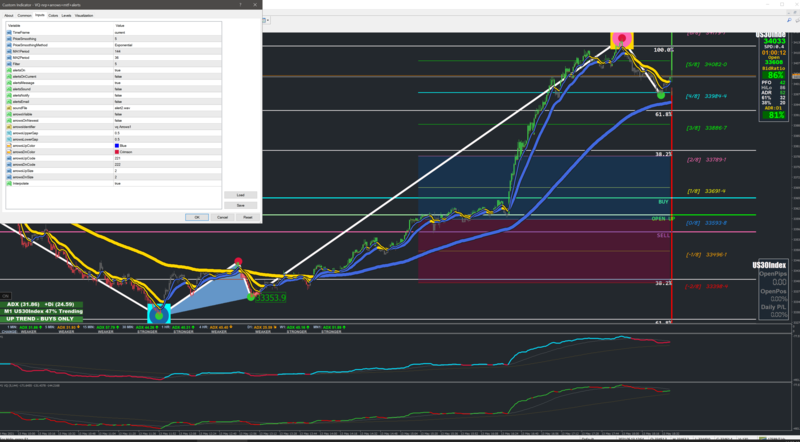The image size is (800, 442).
Task: Click the 34033 price in the US30Index panel
Action: 774,41
